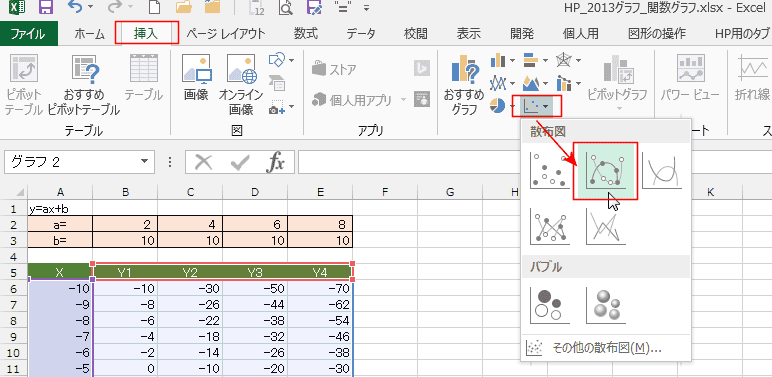The image size is (772, 377).
Task: Select scatter with smooth lines and markers
Action: pyautogui.click(x=606, y=171)
